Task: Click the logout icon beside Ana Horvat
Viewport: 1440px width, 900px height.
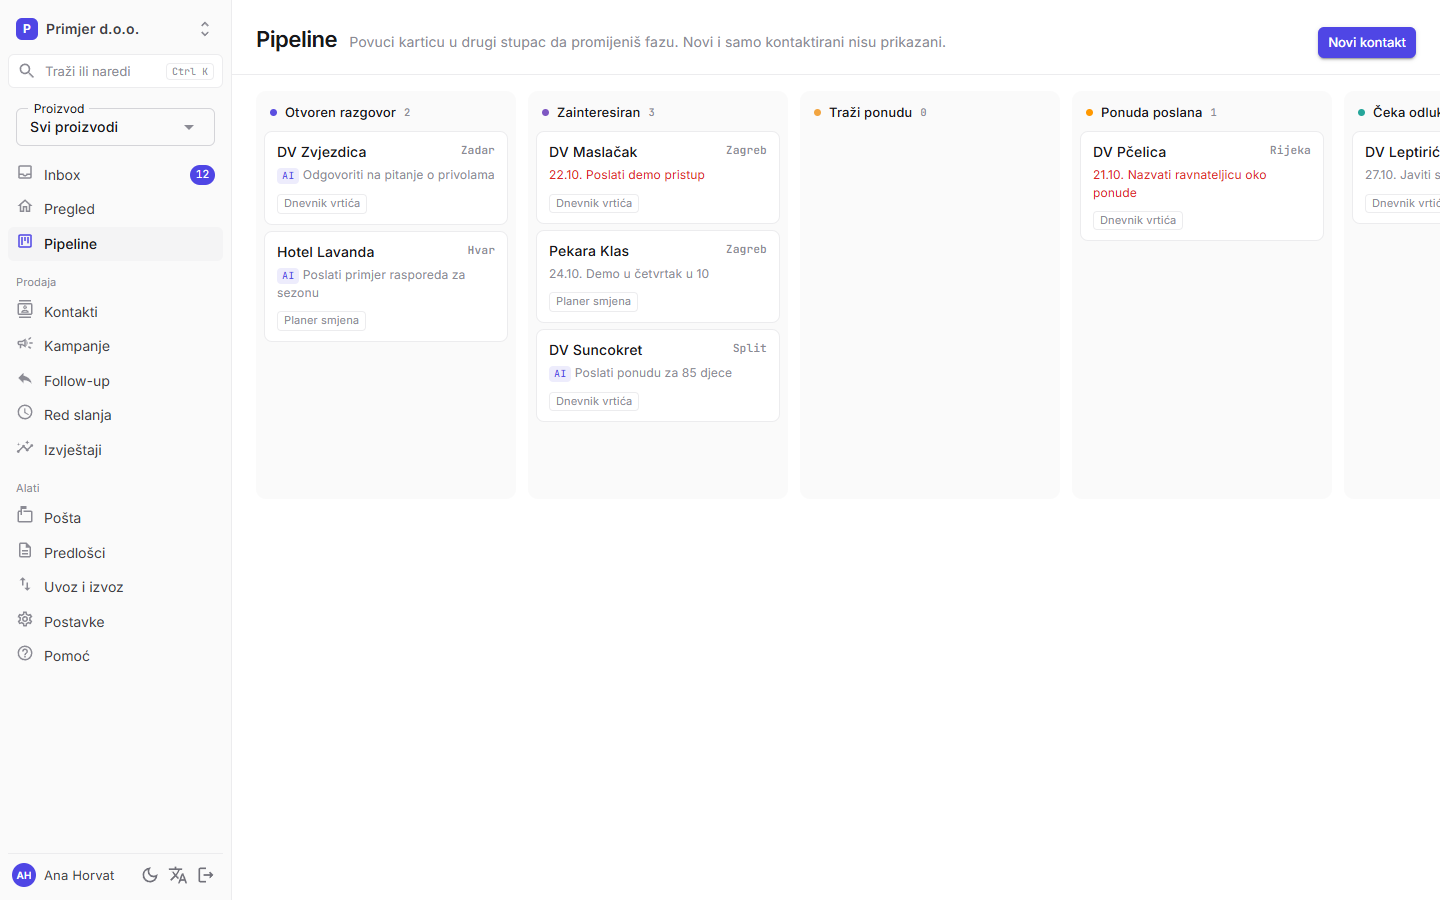Action: click(x=206, y=875)
